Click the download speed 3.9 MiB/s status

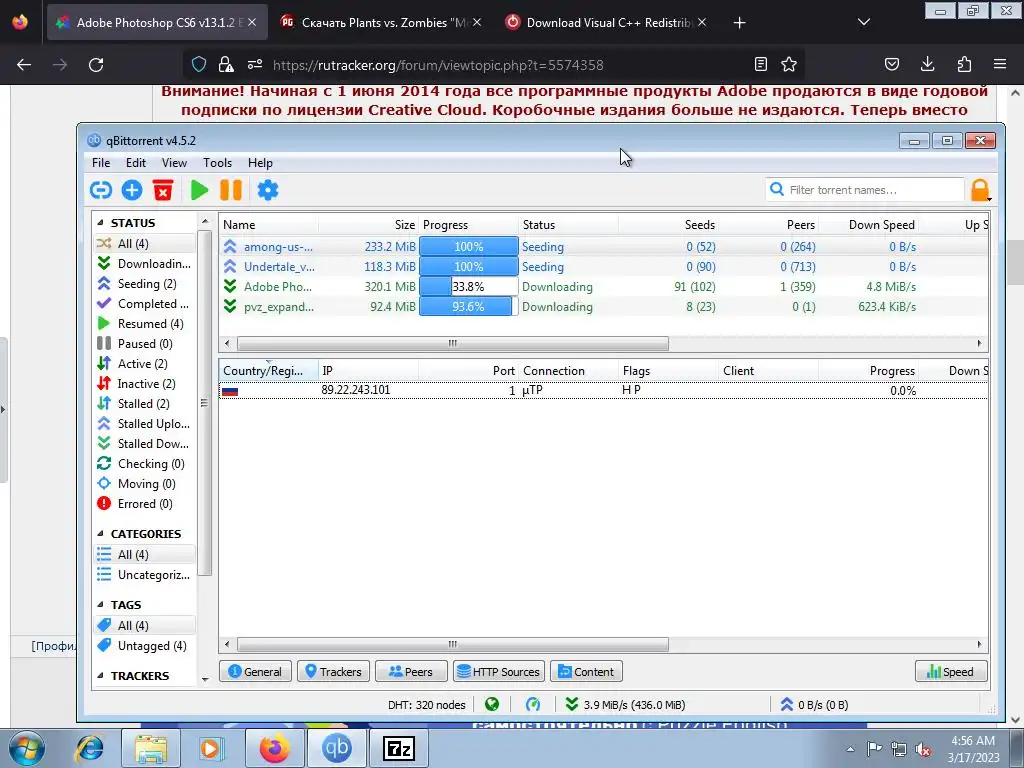click(626, 705)
